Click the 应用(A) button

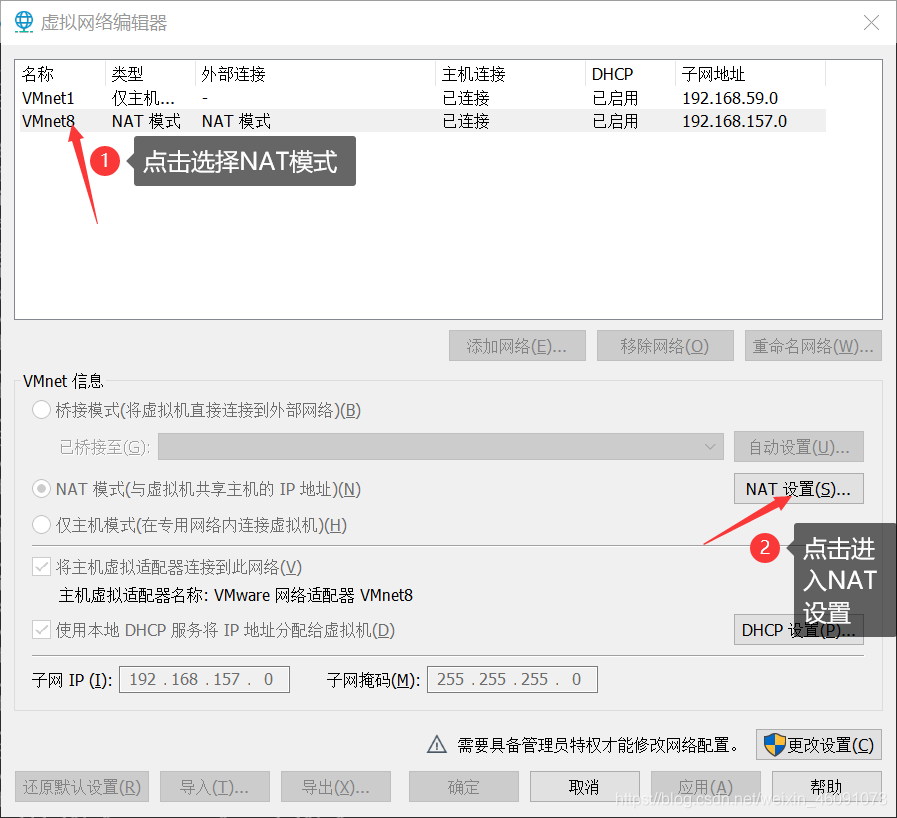coord(705,787)
